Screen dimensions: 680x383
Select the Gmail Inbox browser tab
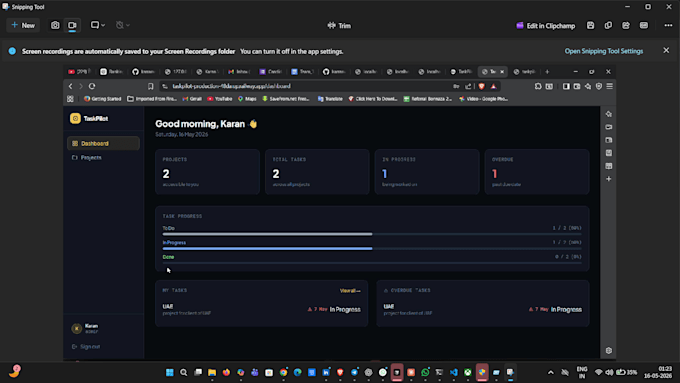239,72
